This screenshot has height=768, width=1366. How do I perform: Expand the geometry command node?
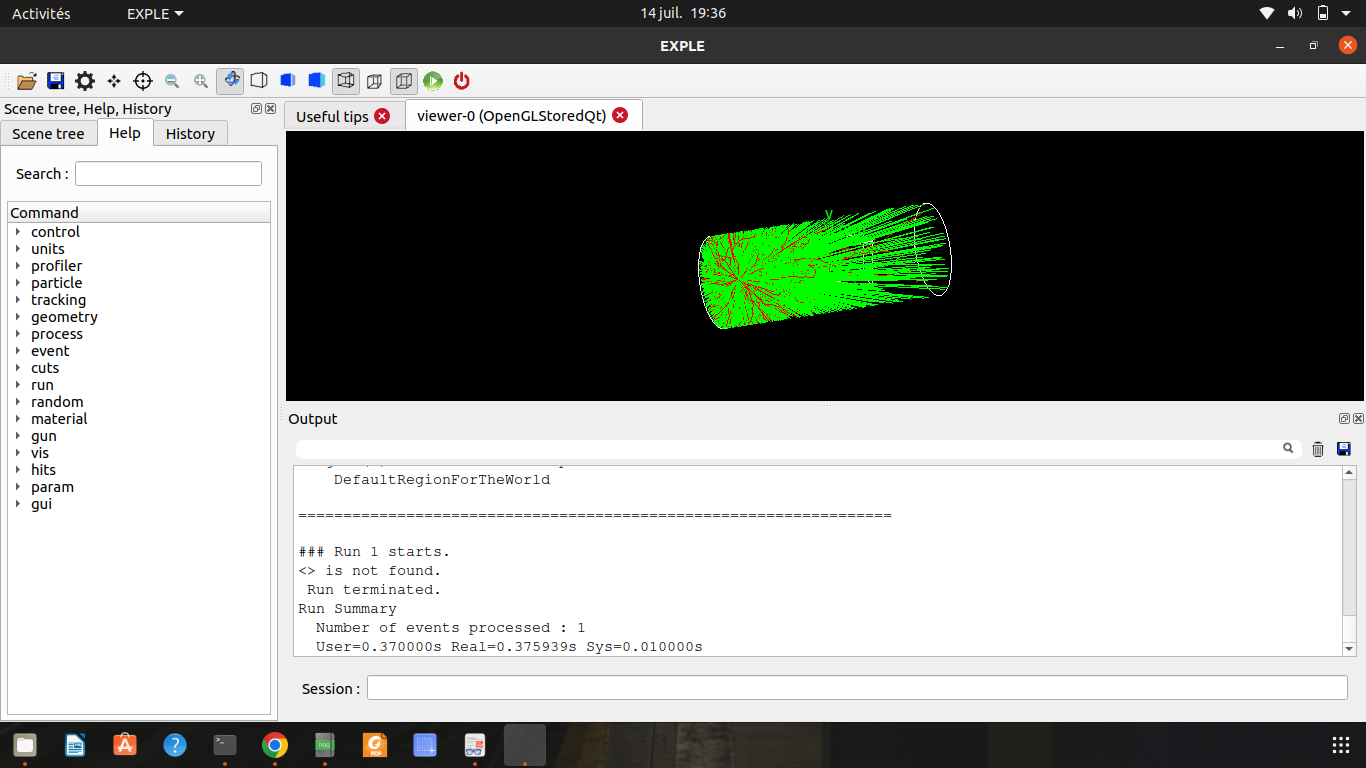click(x=18, y=317)
